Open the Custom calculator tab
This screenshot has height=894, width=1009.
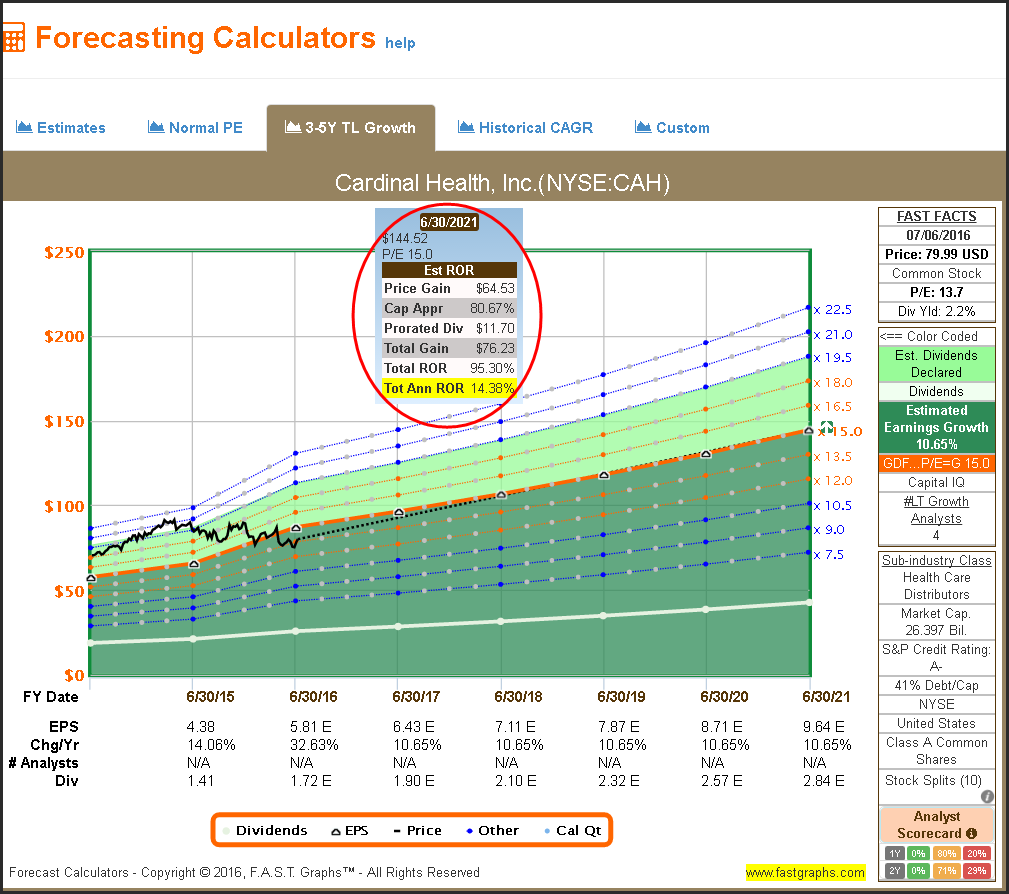(672, 128)
